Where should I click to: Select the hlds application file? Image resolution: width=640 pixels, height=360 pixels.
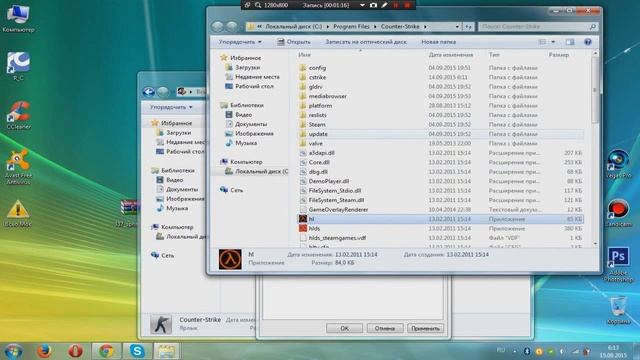point(314,229)
